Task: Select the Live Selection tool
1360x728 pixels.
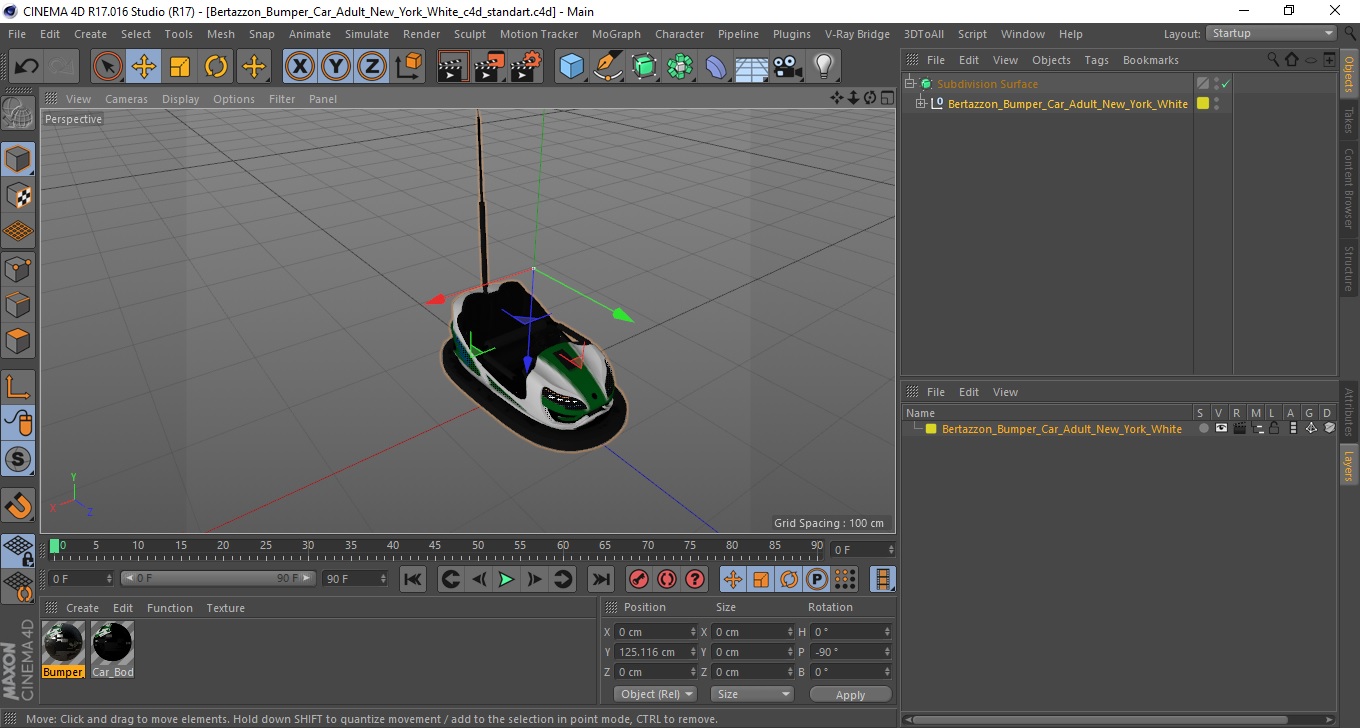Action: pyautogui.click(x=108, y=67)
